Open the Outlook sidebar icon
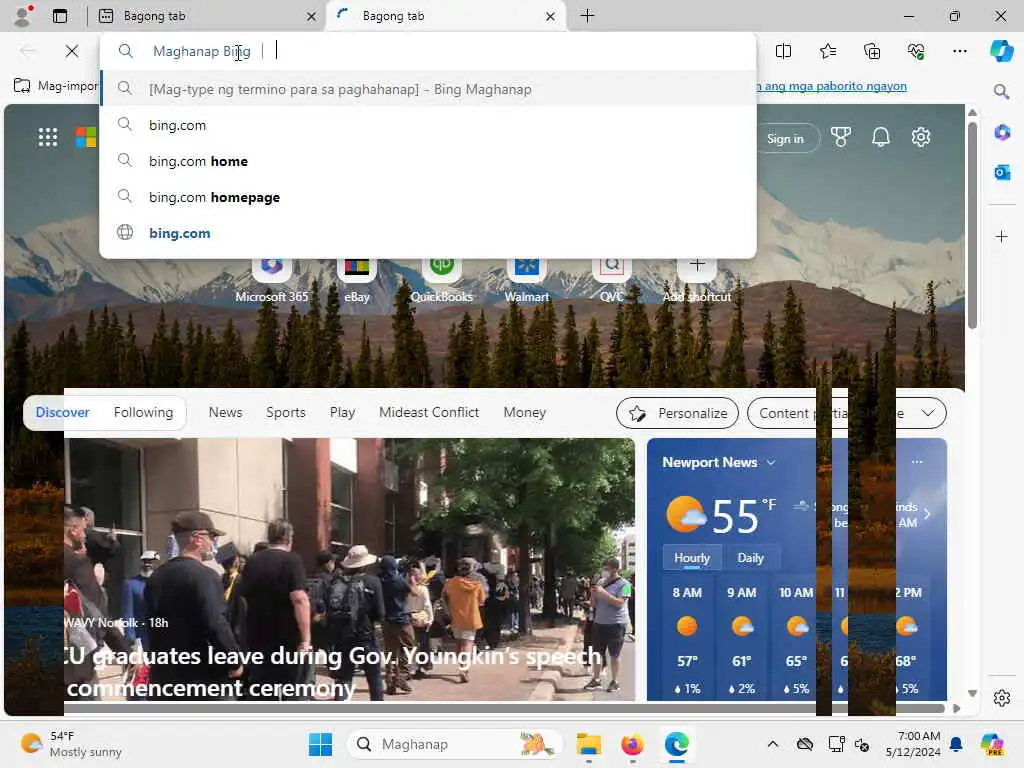The height and width of the screenshot is (768, 1024). [1002, 172]
